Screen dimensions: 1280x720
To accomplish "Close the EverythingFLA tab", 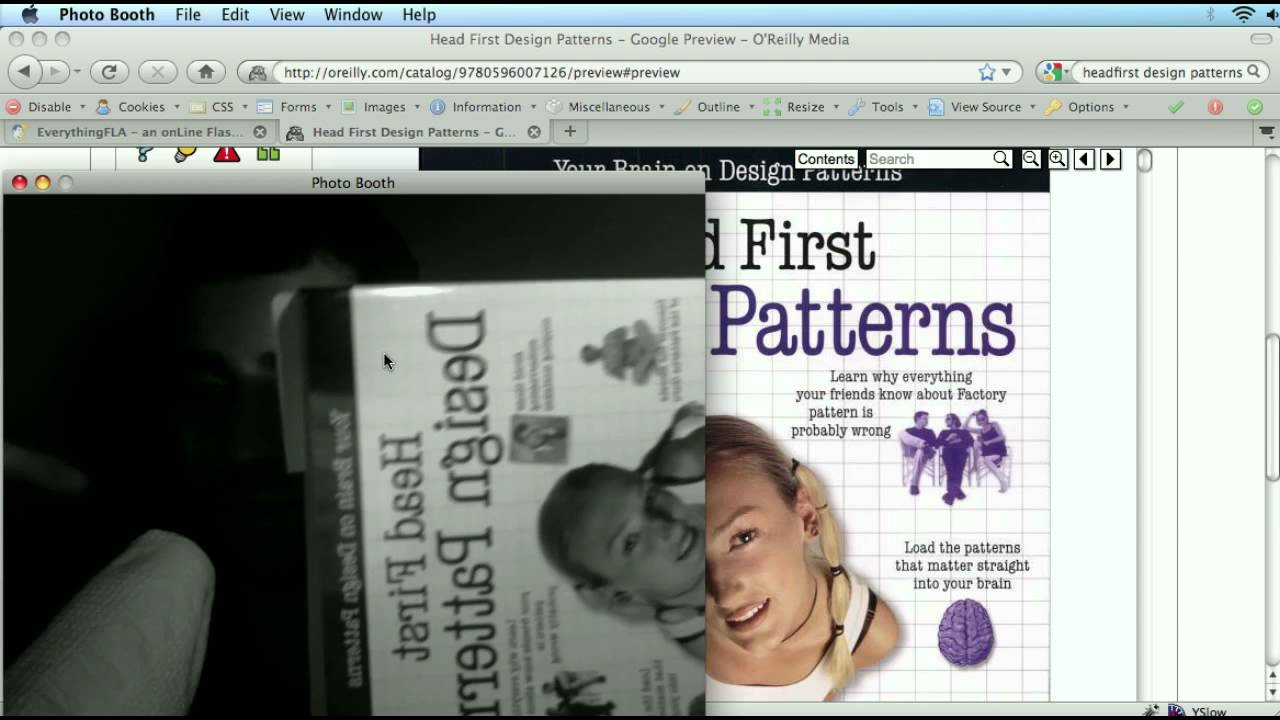I will click(x=260, y=132).
